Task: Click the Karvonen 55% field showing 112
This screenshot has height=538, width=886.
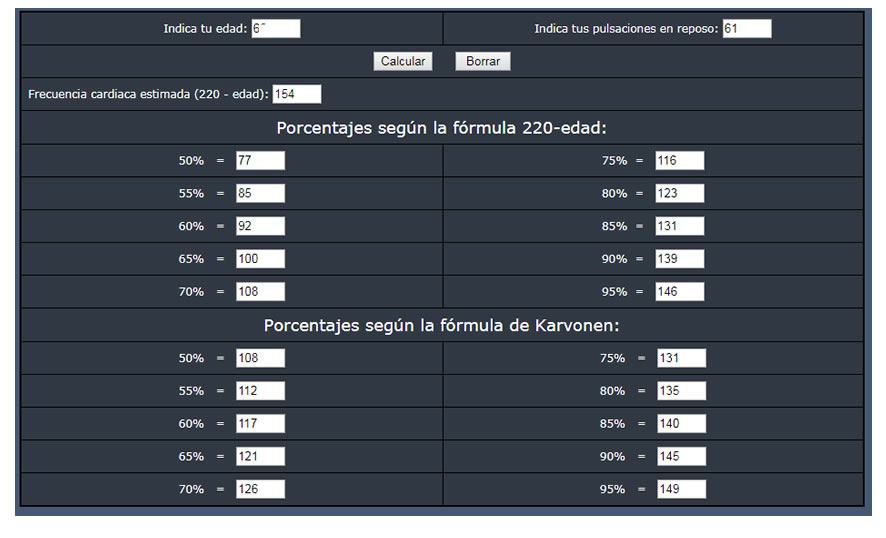Action: [x=260, y=391]
